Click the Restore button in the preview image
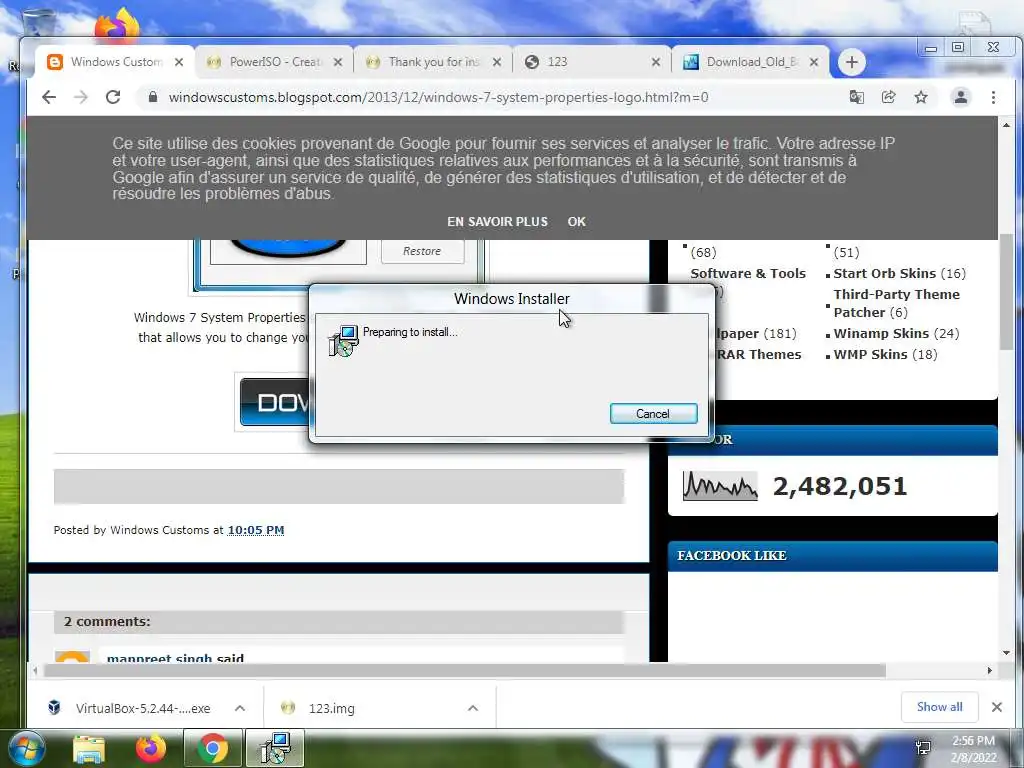 [422, 251]
